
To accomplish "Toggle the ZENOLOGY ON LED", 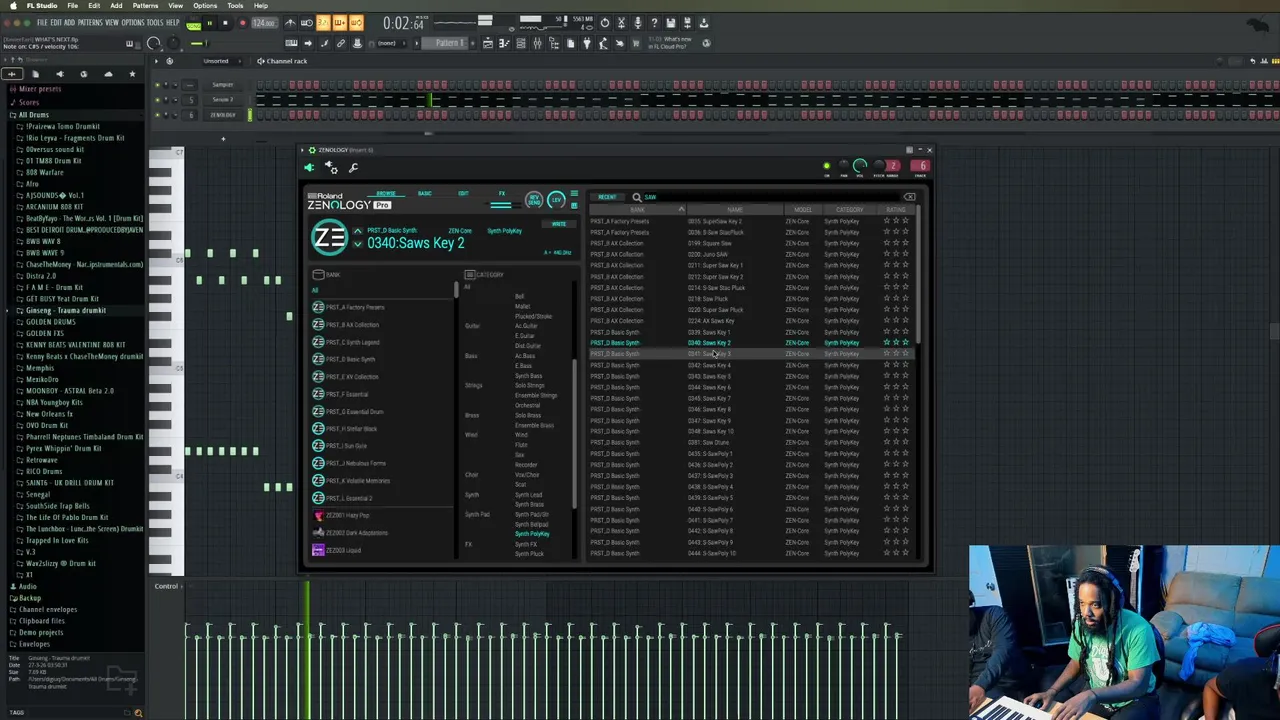I will [x=826, y=166].
